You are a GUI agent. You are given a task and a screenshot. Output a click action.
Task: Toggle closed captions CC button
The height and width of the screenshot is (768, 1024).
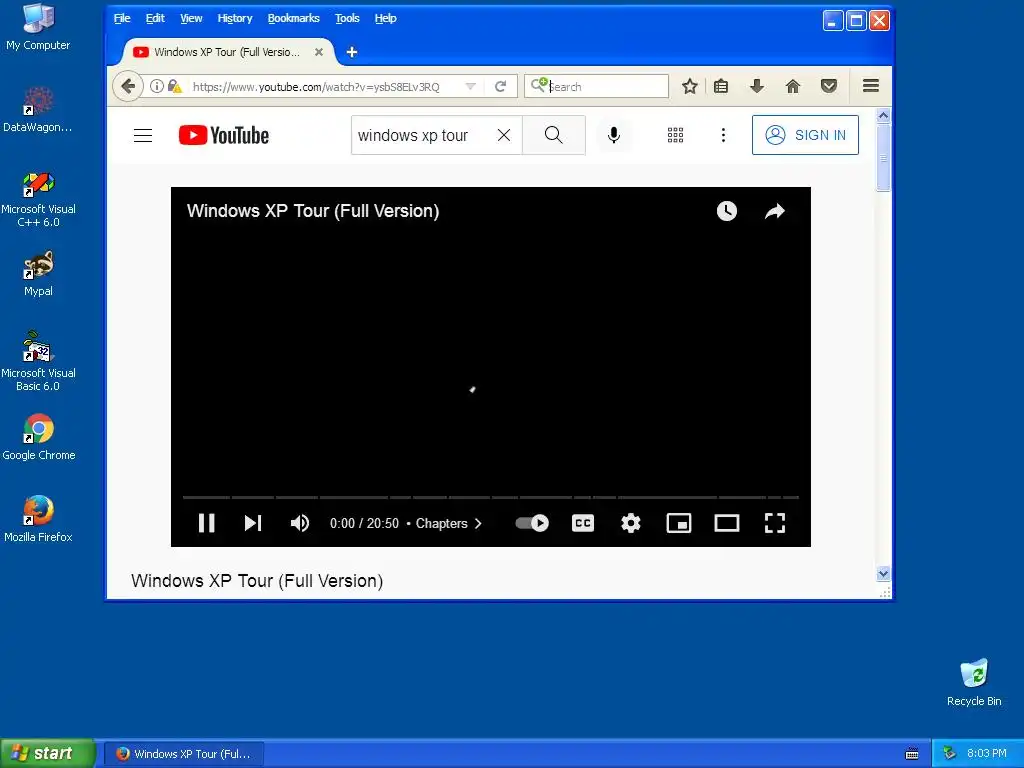583,523
